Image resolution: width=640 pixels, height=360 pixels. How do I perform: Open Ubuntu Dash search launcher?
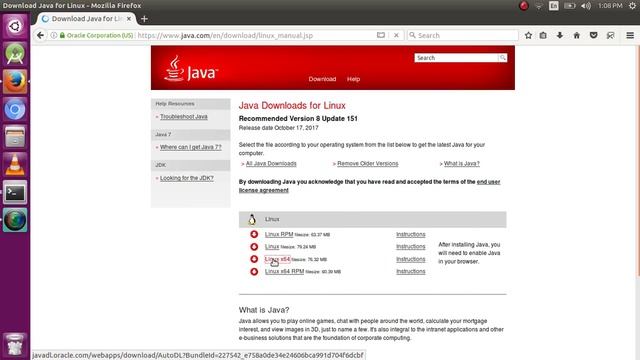(x=15, y=27)
